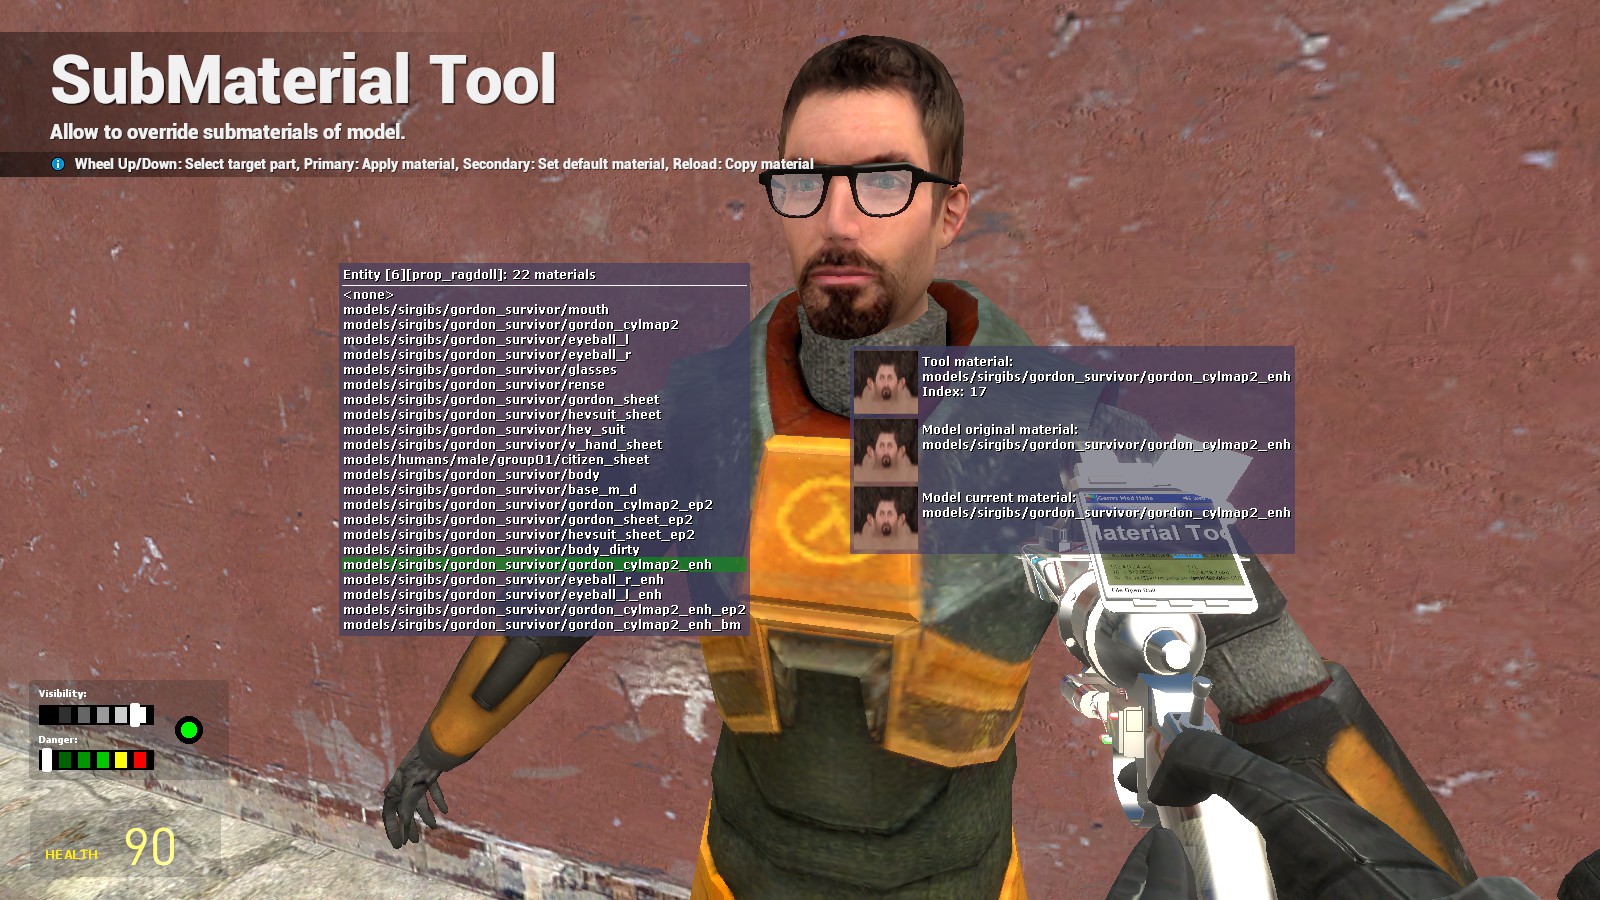The width and height of the screenshot is (1600, 900).
Task: Select the gordon_survivor/body material
Action: [544, 475]
